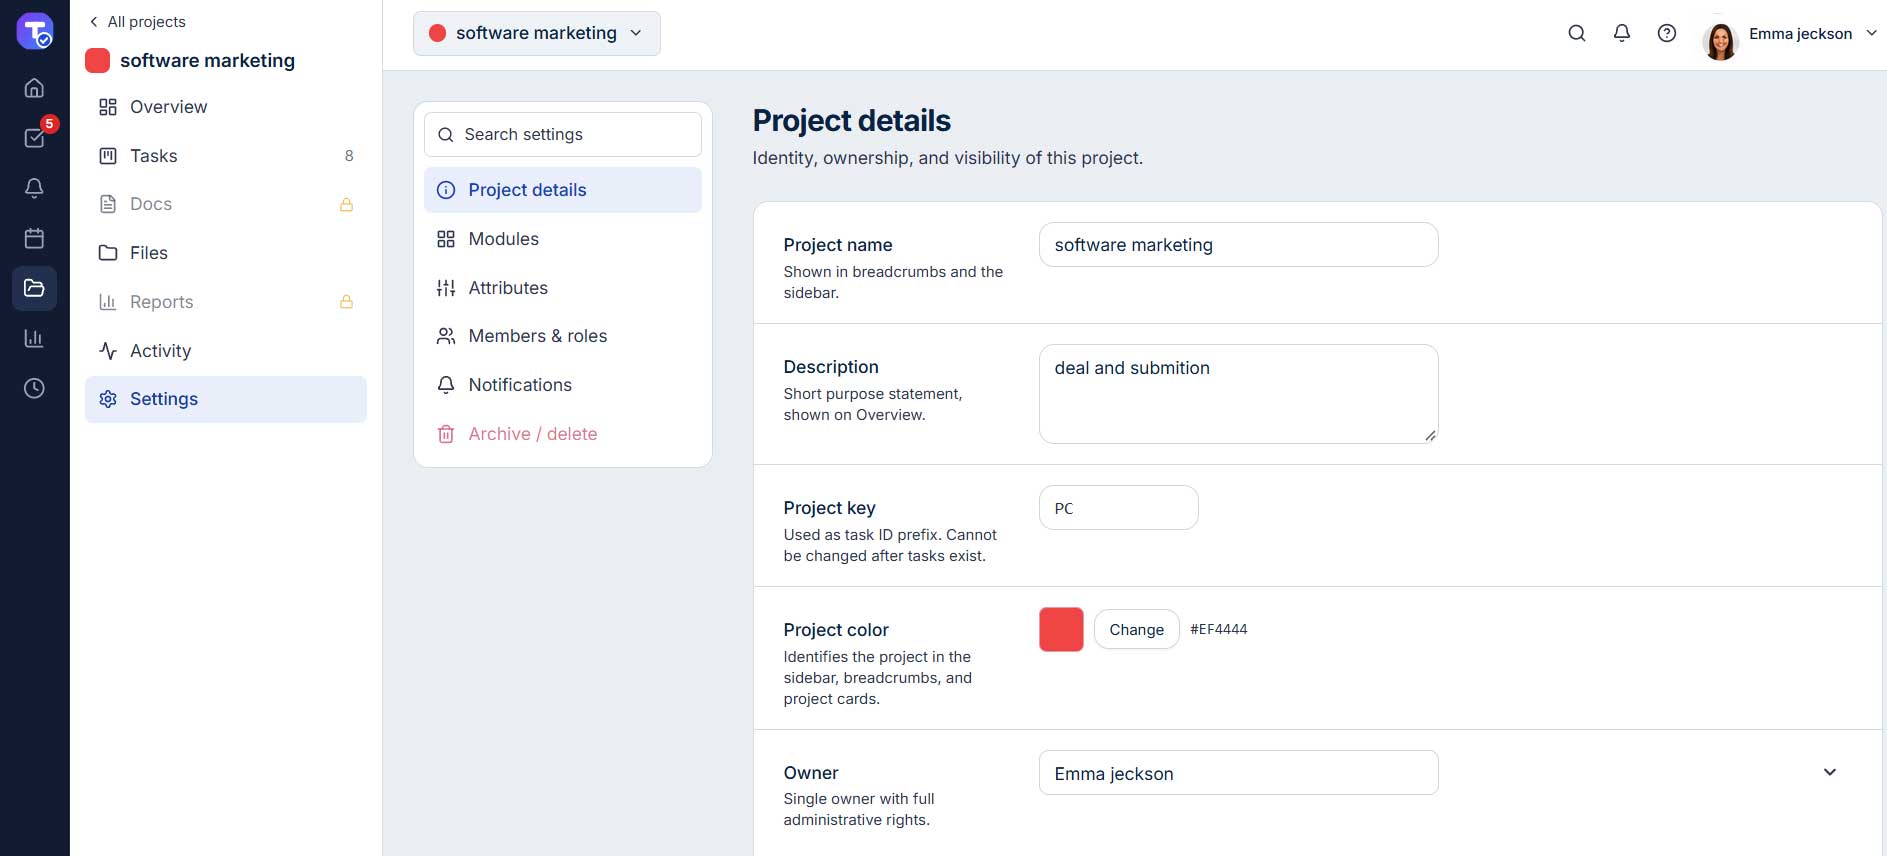Click the lock icon next to Docs

click(346, 204)
